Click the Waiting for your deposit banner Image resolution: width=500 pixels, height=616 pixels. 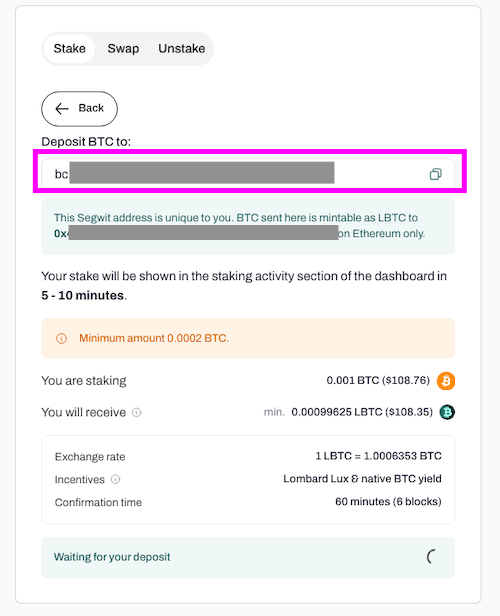tap(248, 557)
